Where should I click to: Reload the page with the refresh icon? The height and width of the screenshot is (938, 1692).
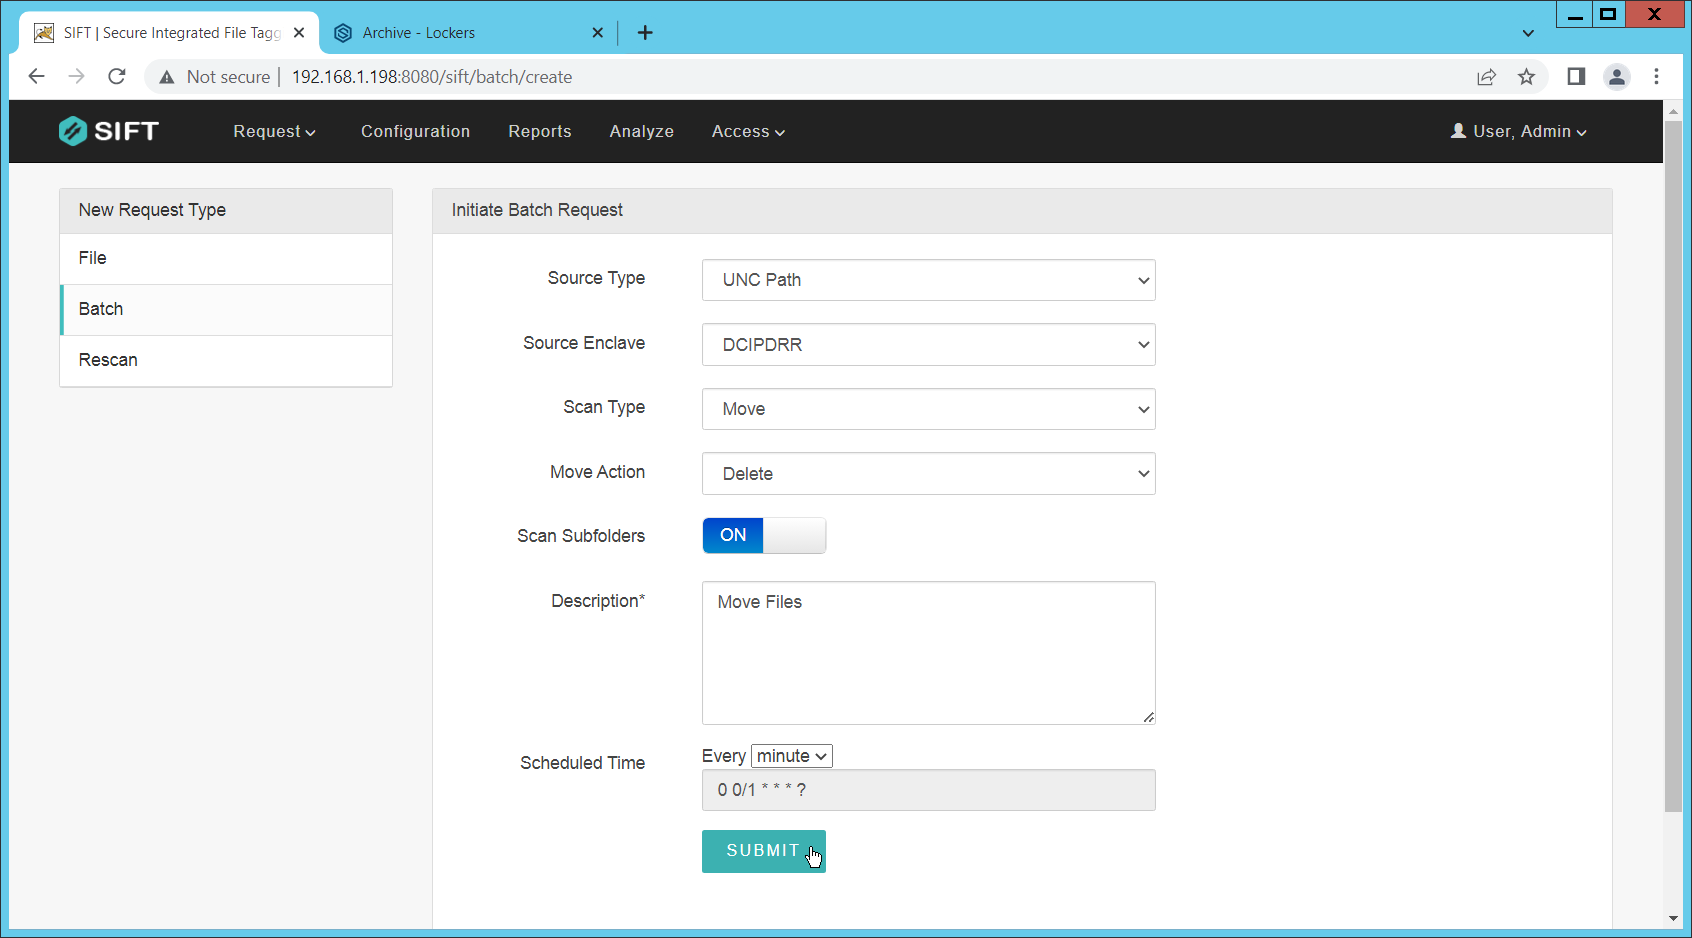[x=117, y=77]
